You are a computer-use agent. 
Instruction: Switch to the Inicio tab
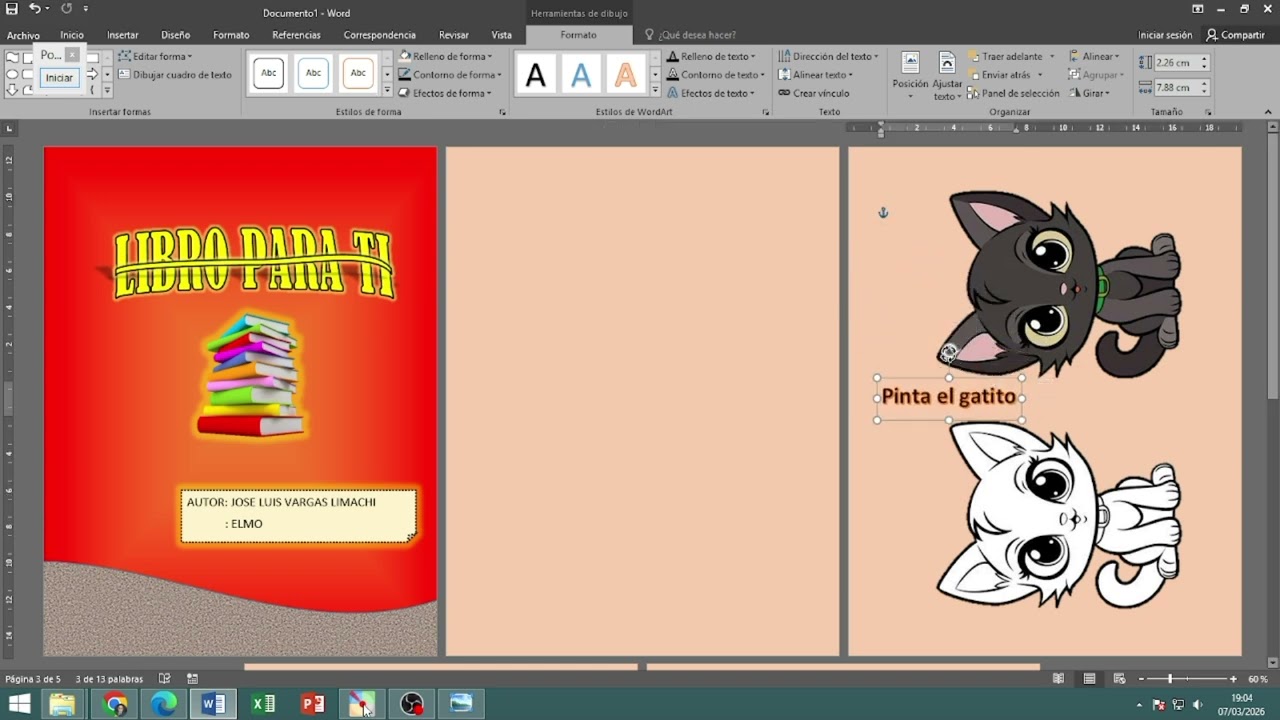(72, 35)
